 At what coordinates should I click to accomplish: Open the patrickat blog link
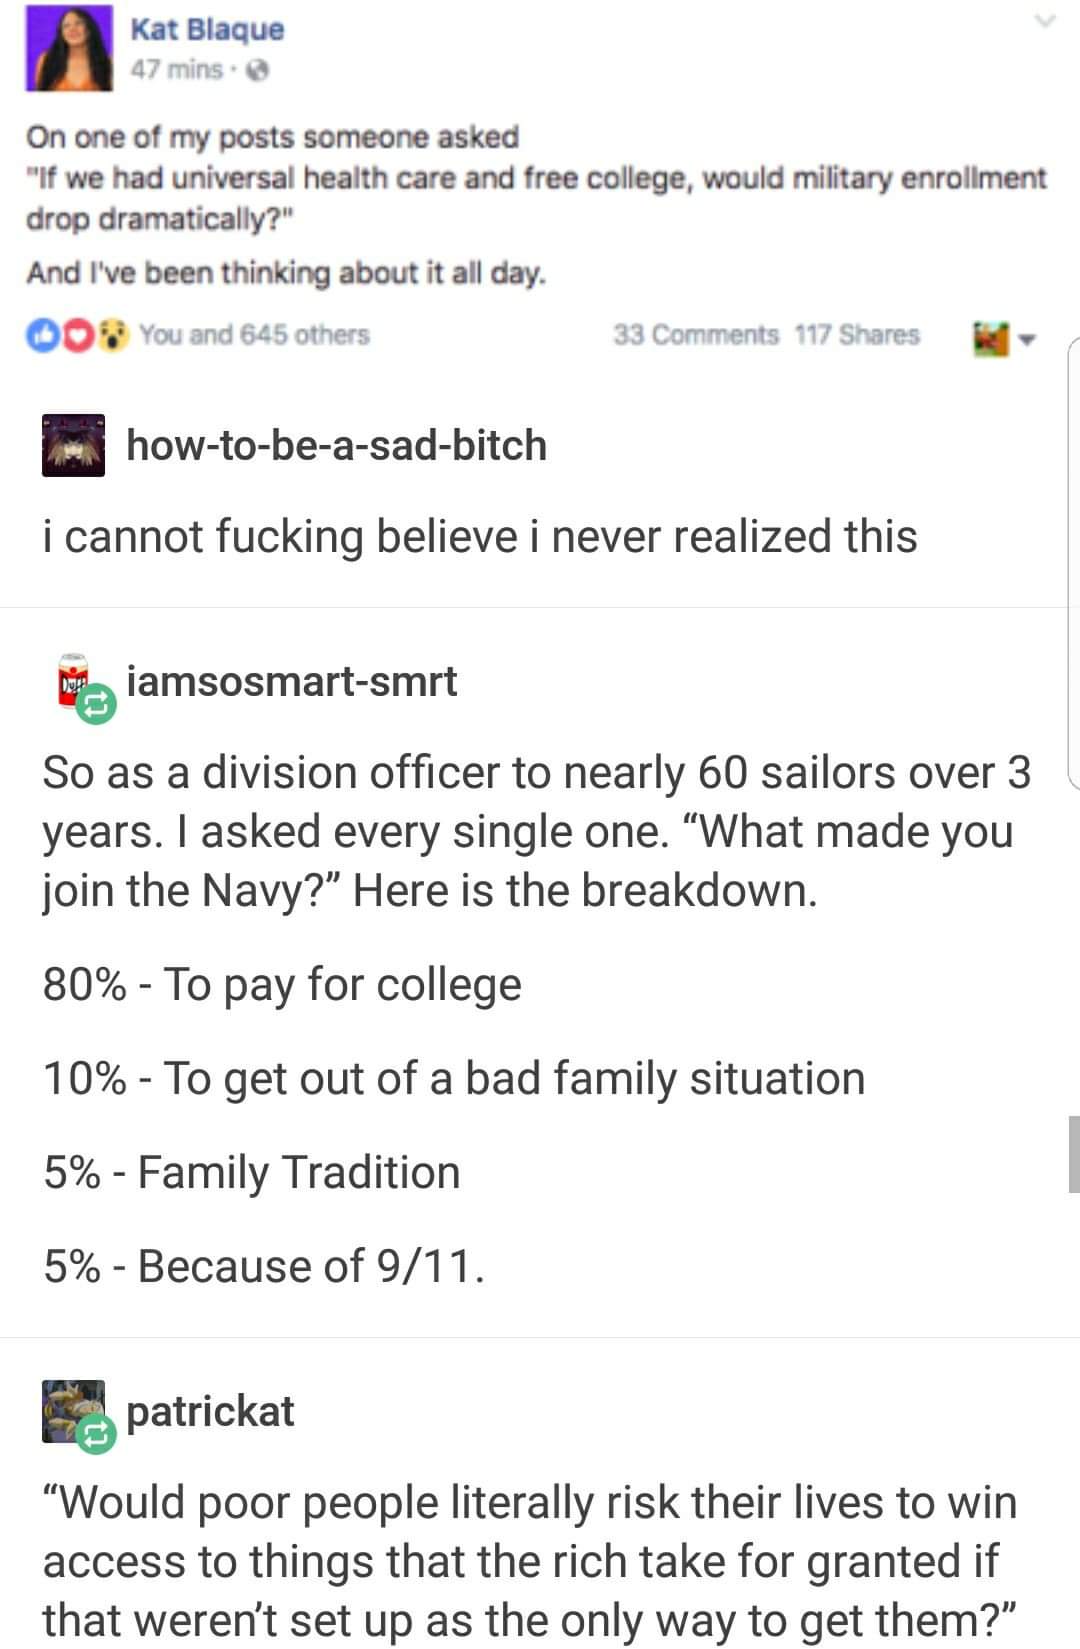coord(210,1411)
